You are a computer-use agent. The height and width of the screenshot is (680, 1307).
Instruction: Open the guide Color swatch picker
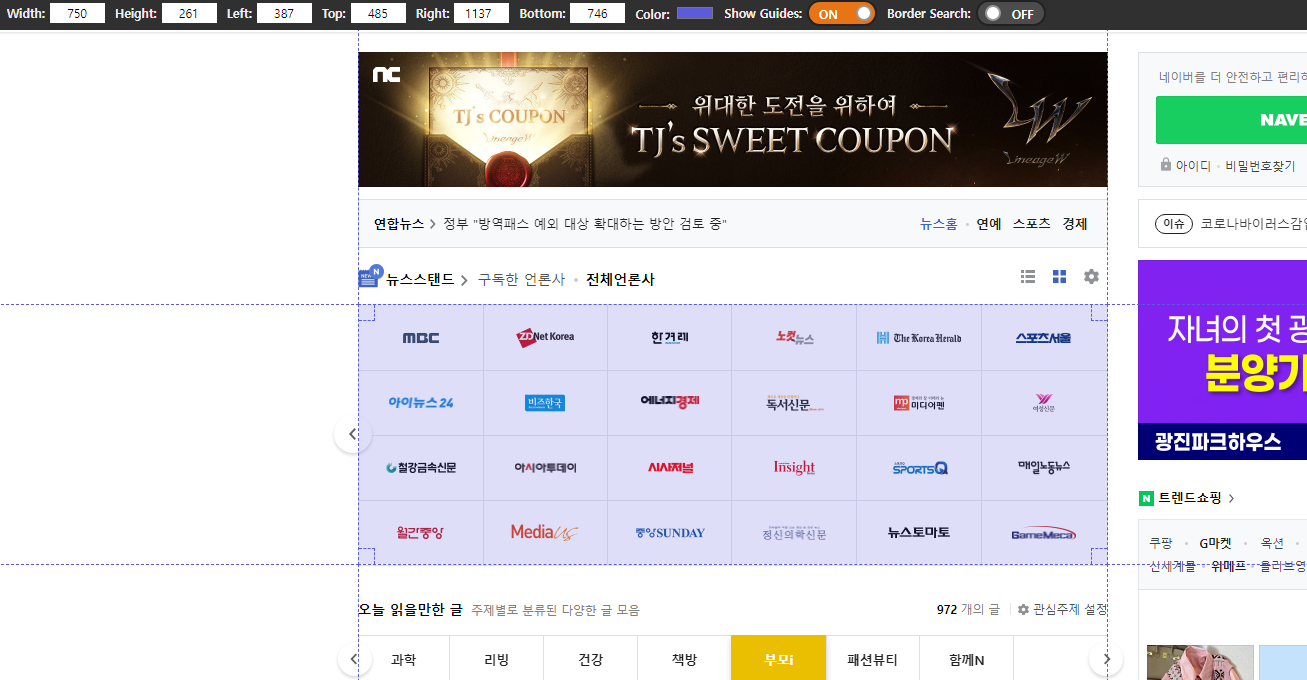tap(695, 14)
